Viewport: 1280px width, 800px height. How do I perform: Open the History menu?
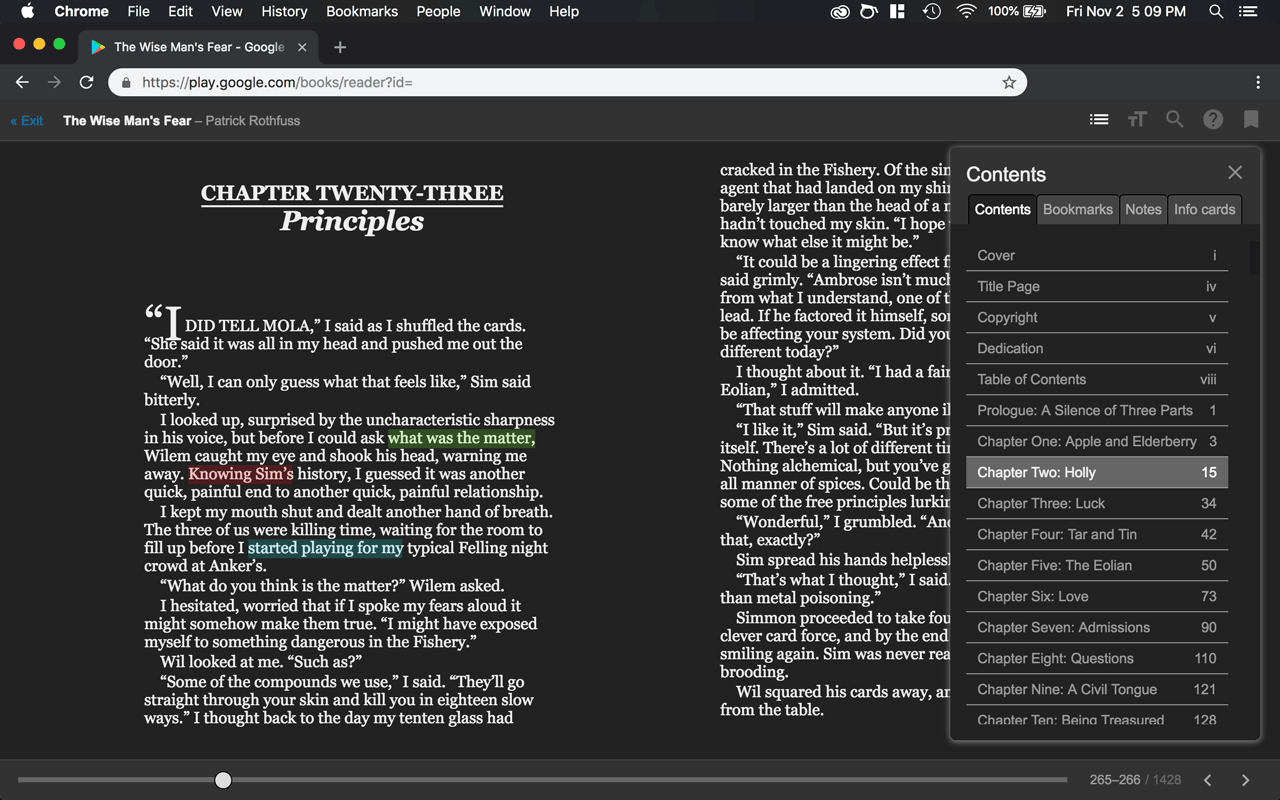pyautogui.click(x=284, y=11)
